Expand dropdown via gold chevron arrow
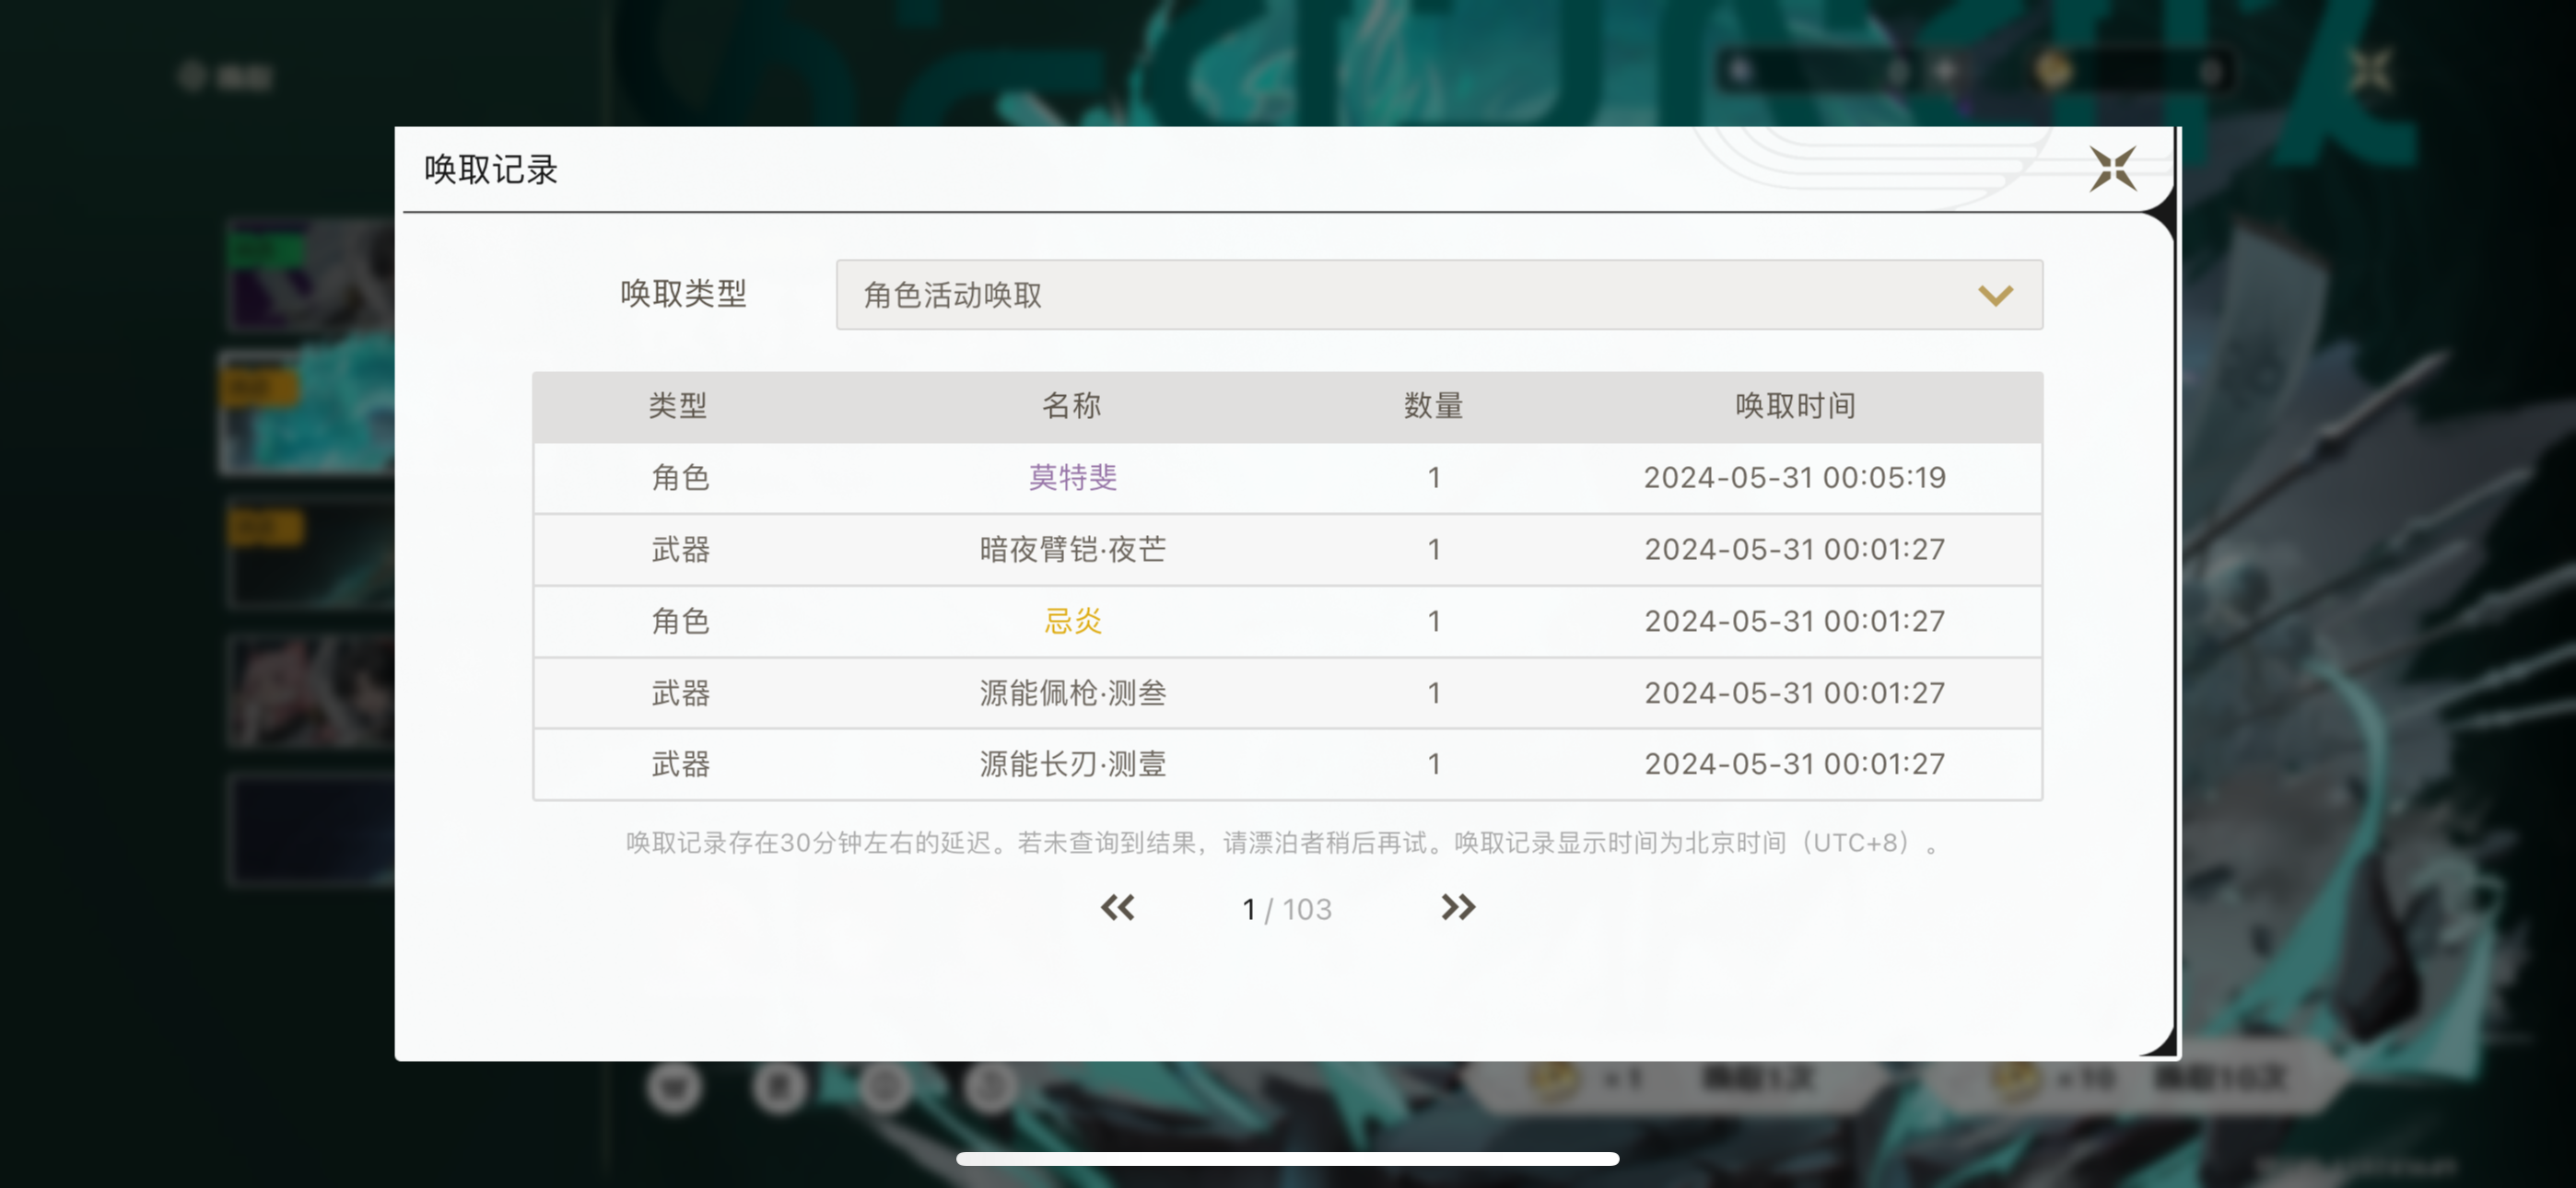 point(1995,295)
